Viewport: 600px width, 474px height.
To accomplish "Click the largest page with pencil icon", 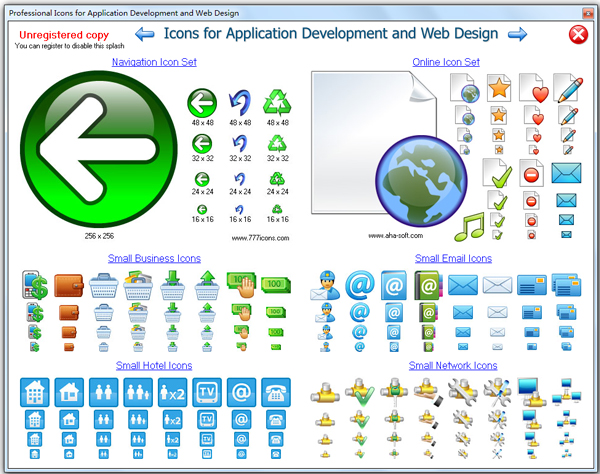I will click(569, 88).
